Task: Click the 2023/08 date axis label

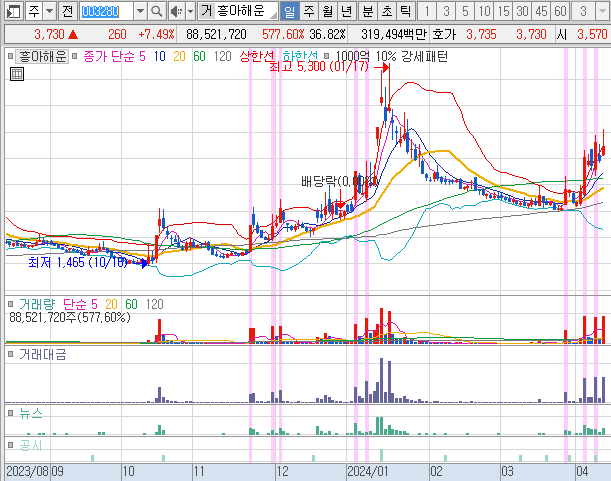Action: [27, 472]
